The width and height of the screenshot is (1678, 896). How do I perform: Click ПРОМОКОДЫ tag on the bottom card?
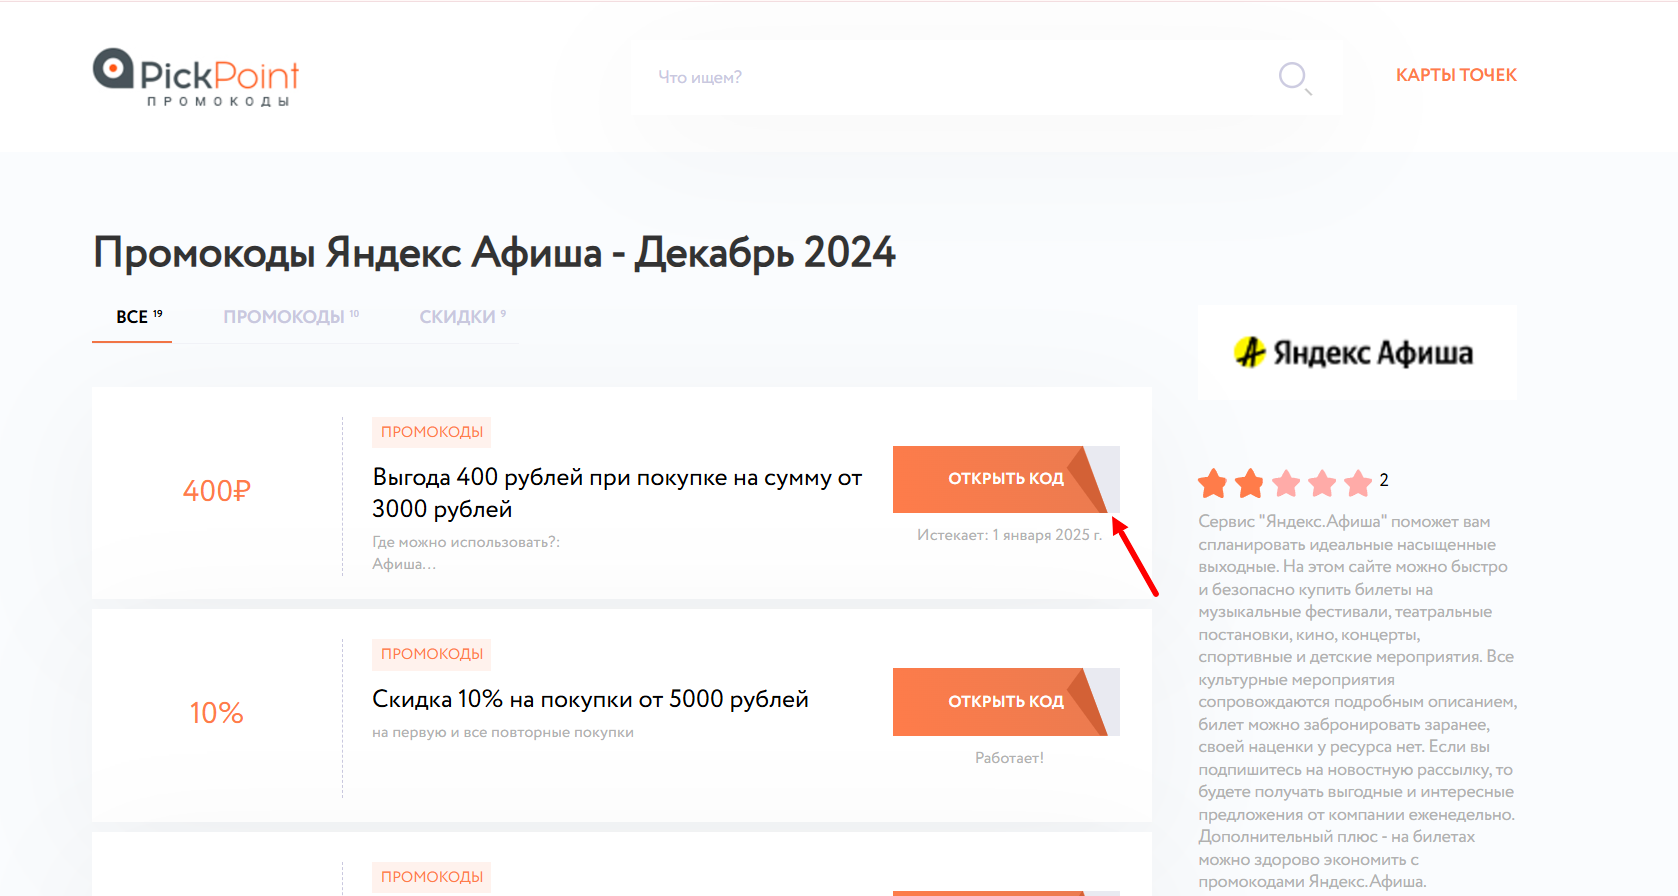(x=432, y=877)
